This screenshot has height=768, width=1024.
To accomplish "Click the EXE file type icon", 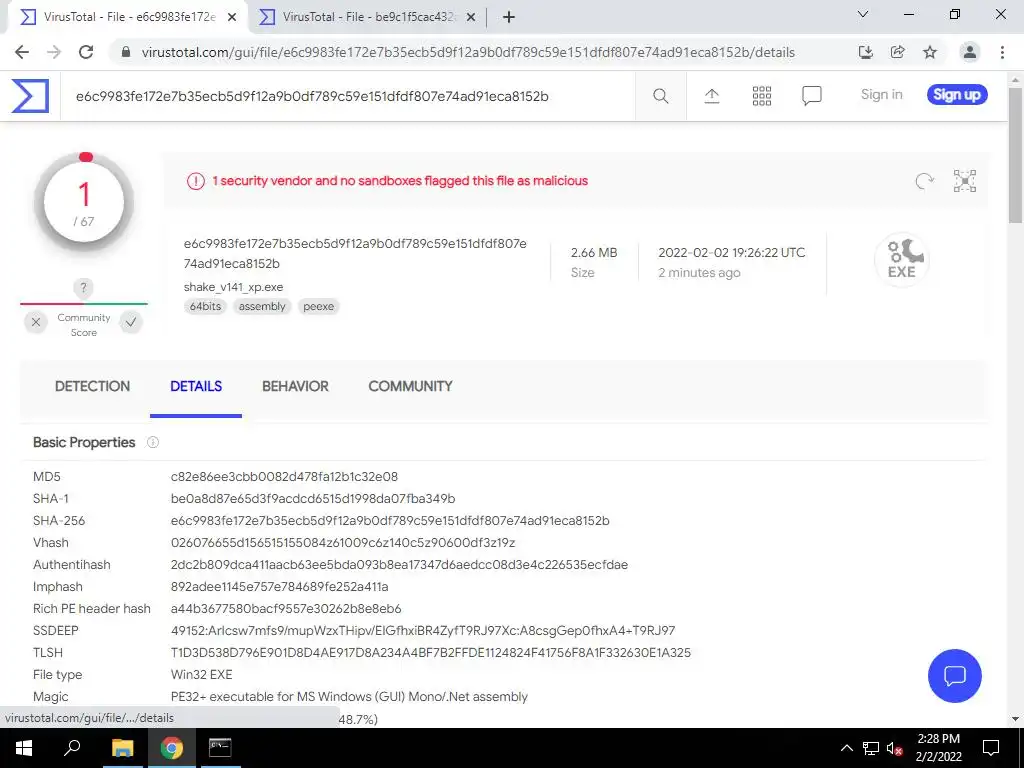I will pos(902,259).
